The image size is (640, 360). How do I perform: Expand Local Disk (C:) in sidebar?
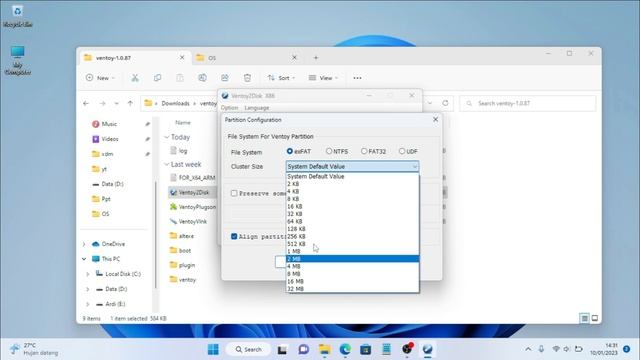87,274
